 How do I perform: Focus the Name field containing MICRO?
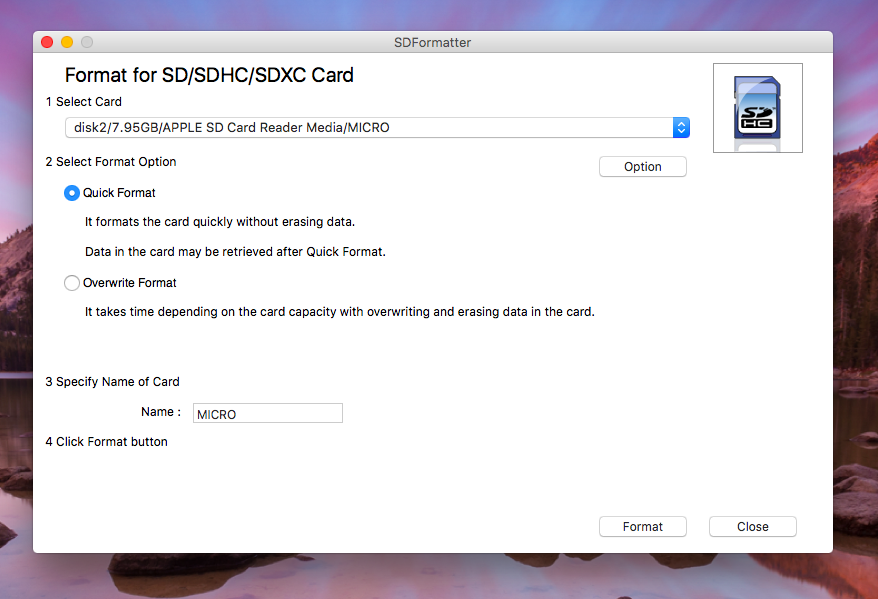pyautogui.click(x=267, y=413)
